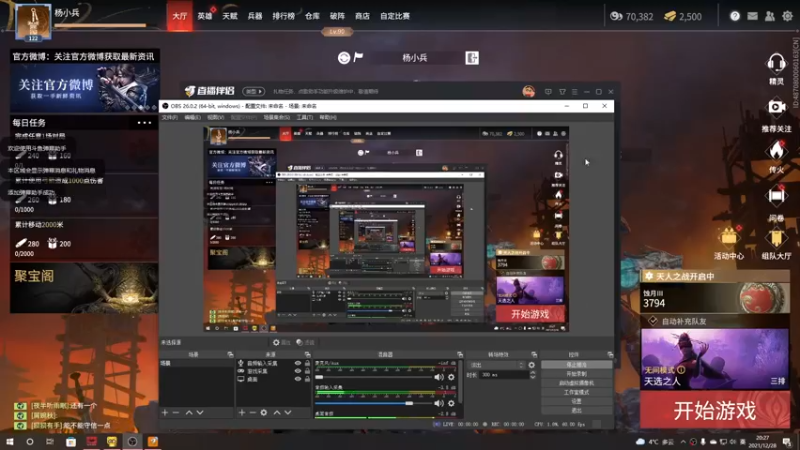Add a scene with the plus in OBS scenes

coord(165,412)
